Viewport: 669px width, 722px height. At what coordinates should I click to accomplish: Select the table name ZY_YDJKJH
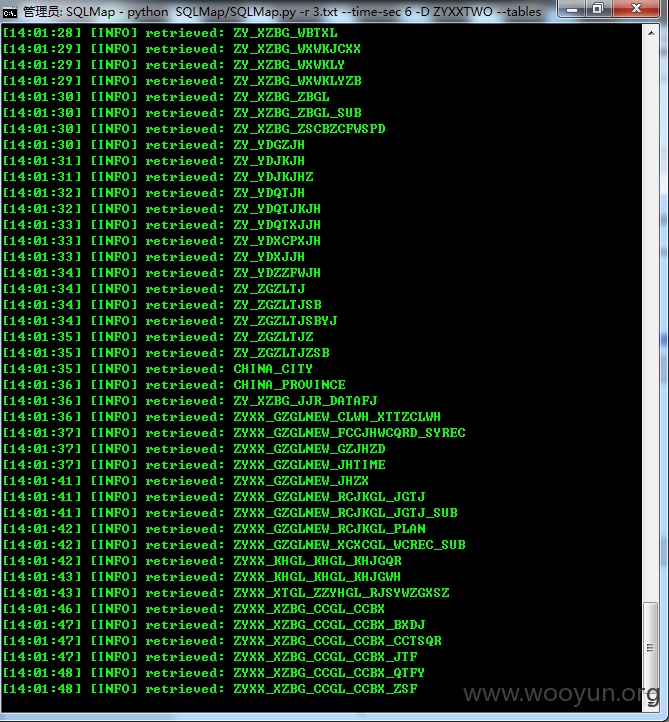(x=269, y=161)
